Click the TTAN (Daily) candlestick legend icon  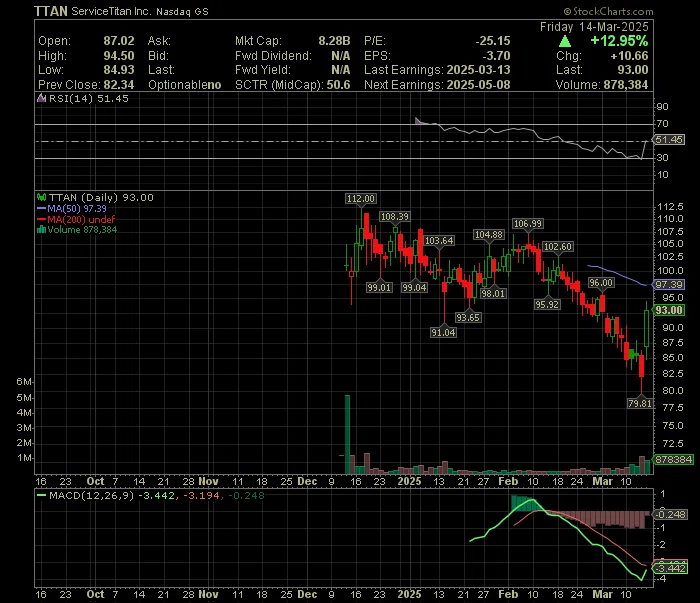click(42, 197)
